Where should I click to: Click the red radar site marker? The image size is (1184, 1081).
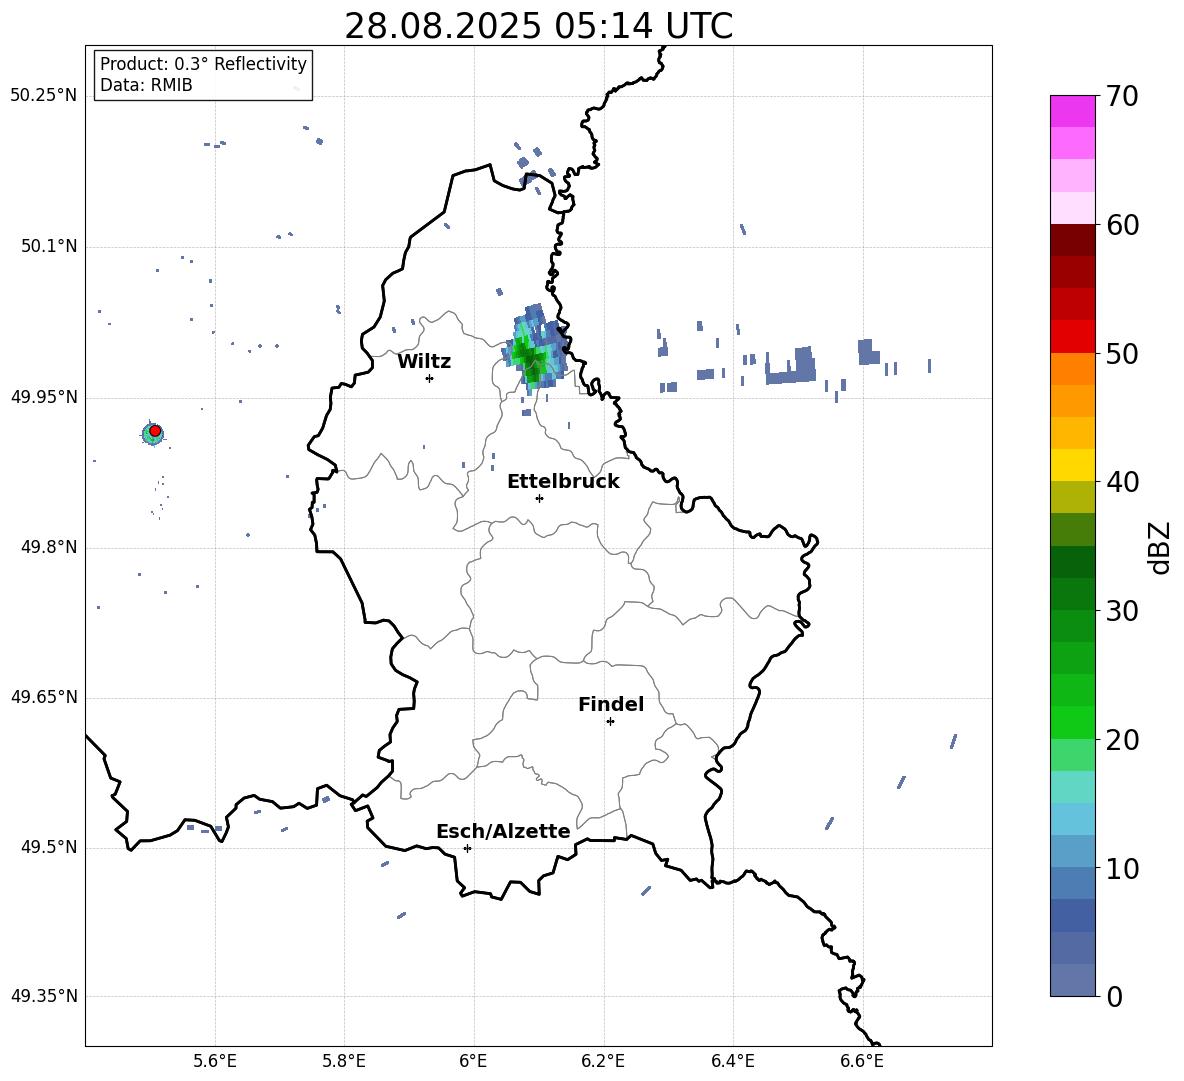(155, 431)
